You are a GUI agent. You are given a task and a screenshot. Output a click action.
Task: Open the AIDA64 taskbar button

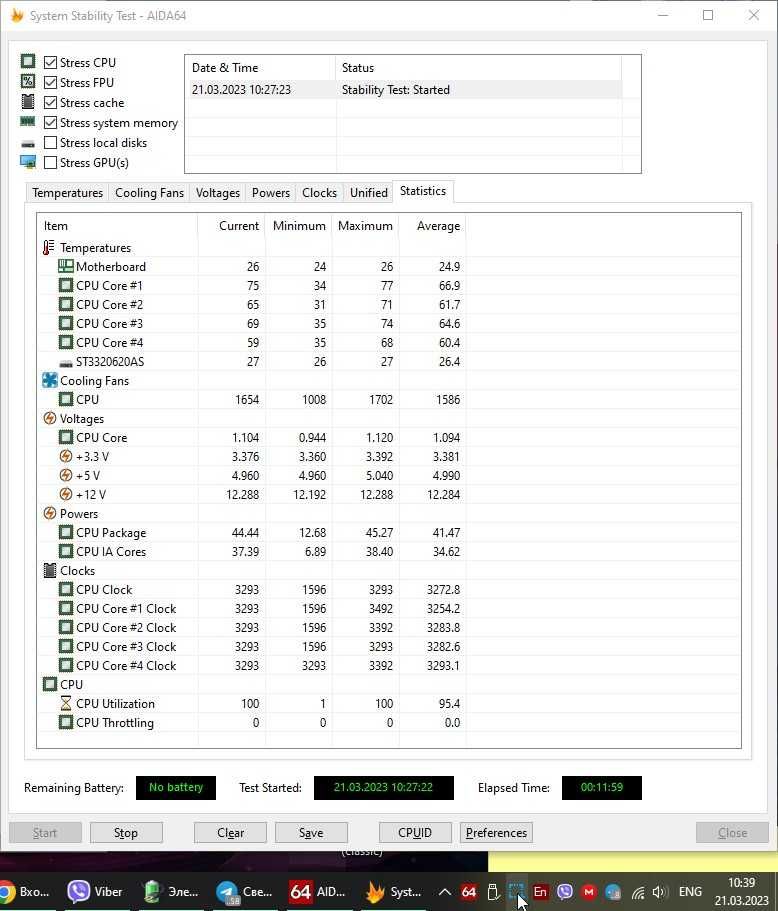point(317,891)
